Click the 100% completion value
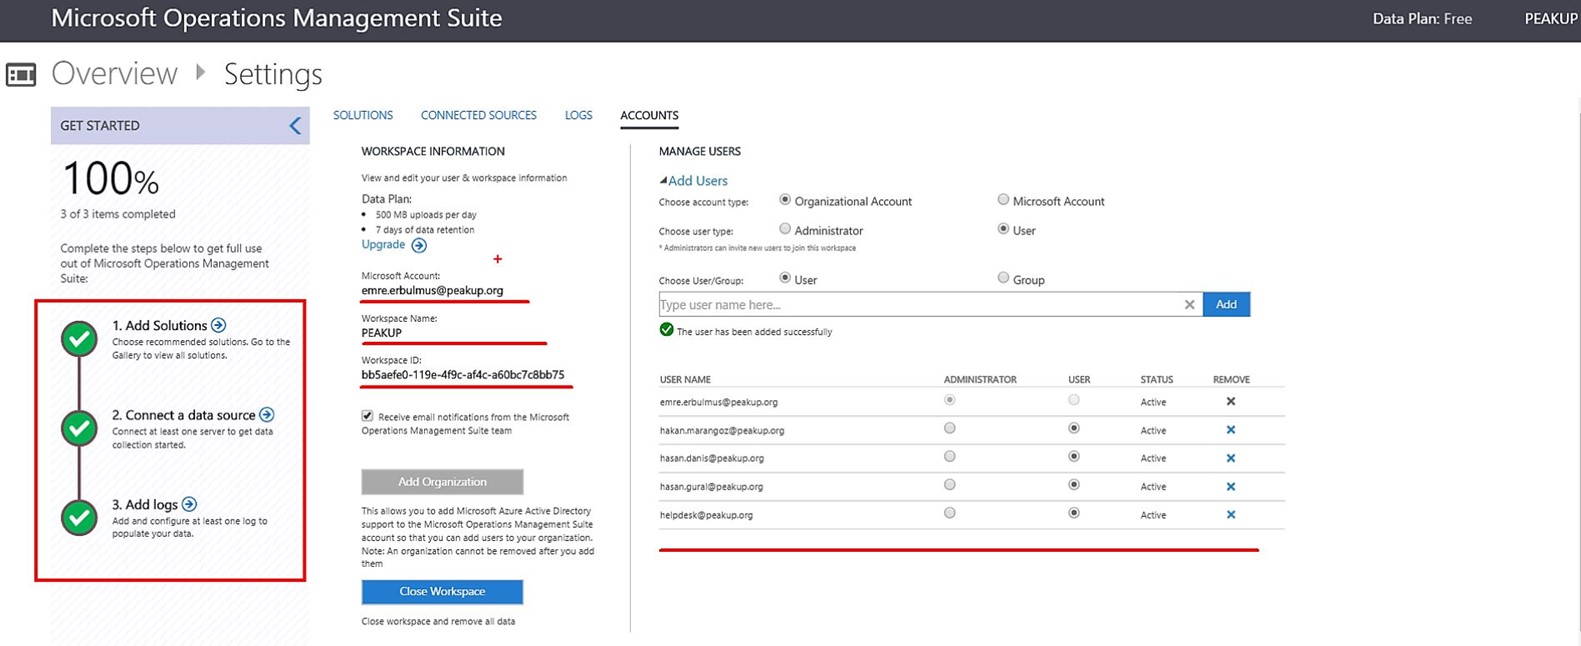This screenshot has height=646, width=1581. click(x=110, y=180)
